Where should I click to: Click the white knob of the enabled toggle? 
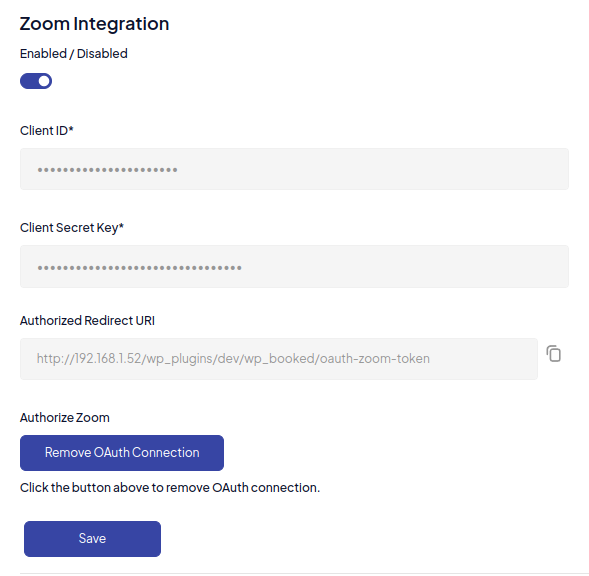(x=44, y=81)
